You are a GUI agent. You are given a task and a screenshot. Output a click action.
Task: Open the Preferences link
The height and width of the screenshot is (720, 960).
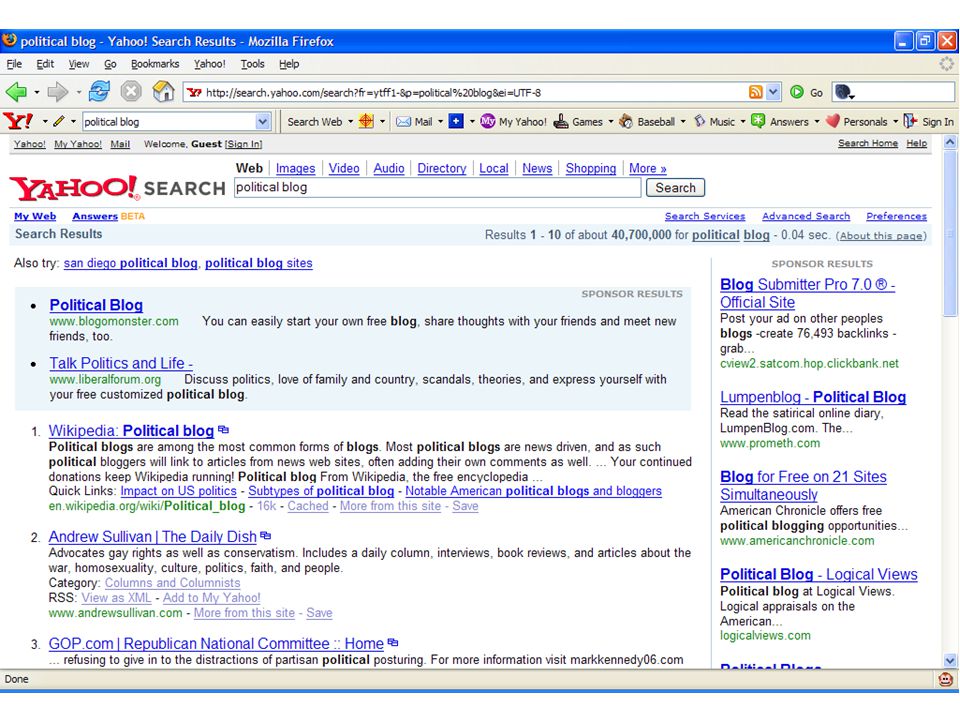tap(896, 216)
